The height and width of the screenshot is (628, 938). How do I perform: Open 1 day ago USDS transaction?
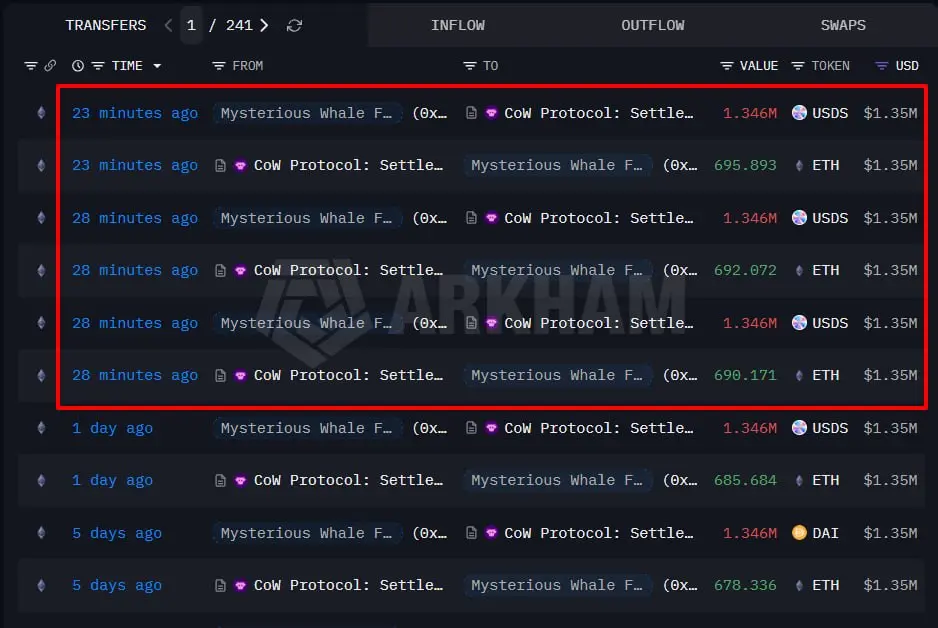pyautogui.click(x=112, y=428)
